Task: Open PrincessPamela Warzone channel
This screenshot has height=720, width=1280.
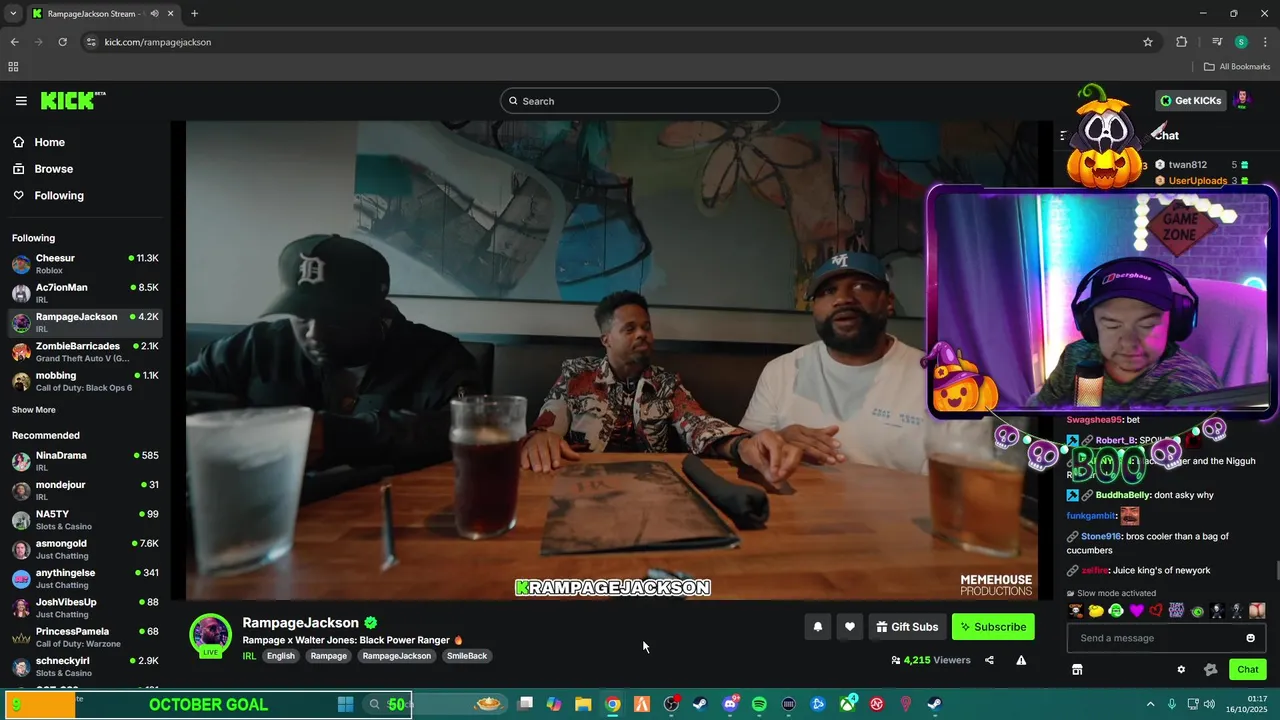Action: click(x=85, y=637)
